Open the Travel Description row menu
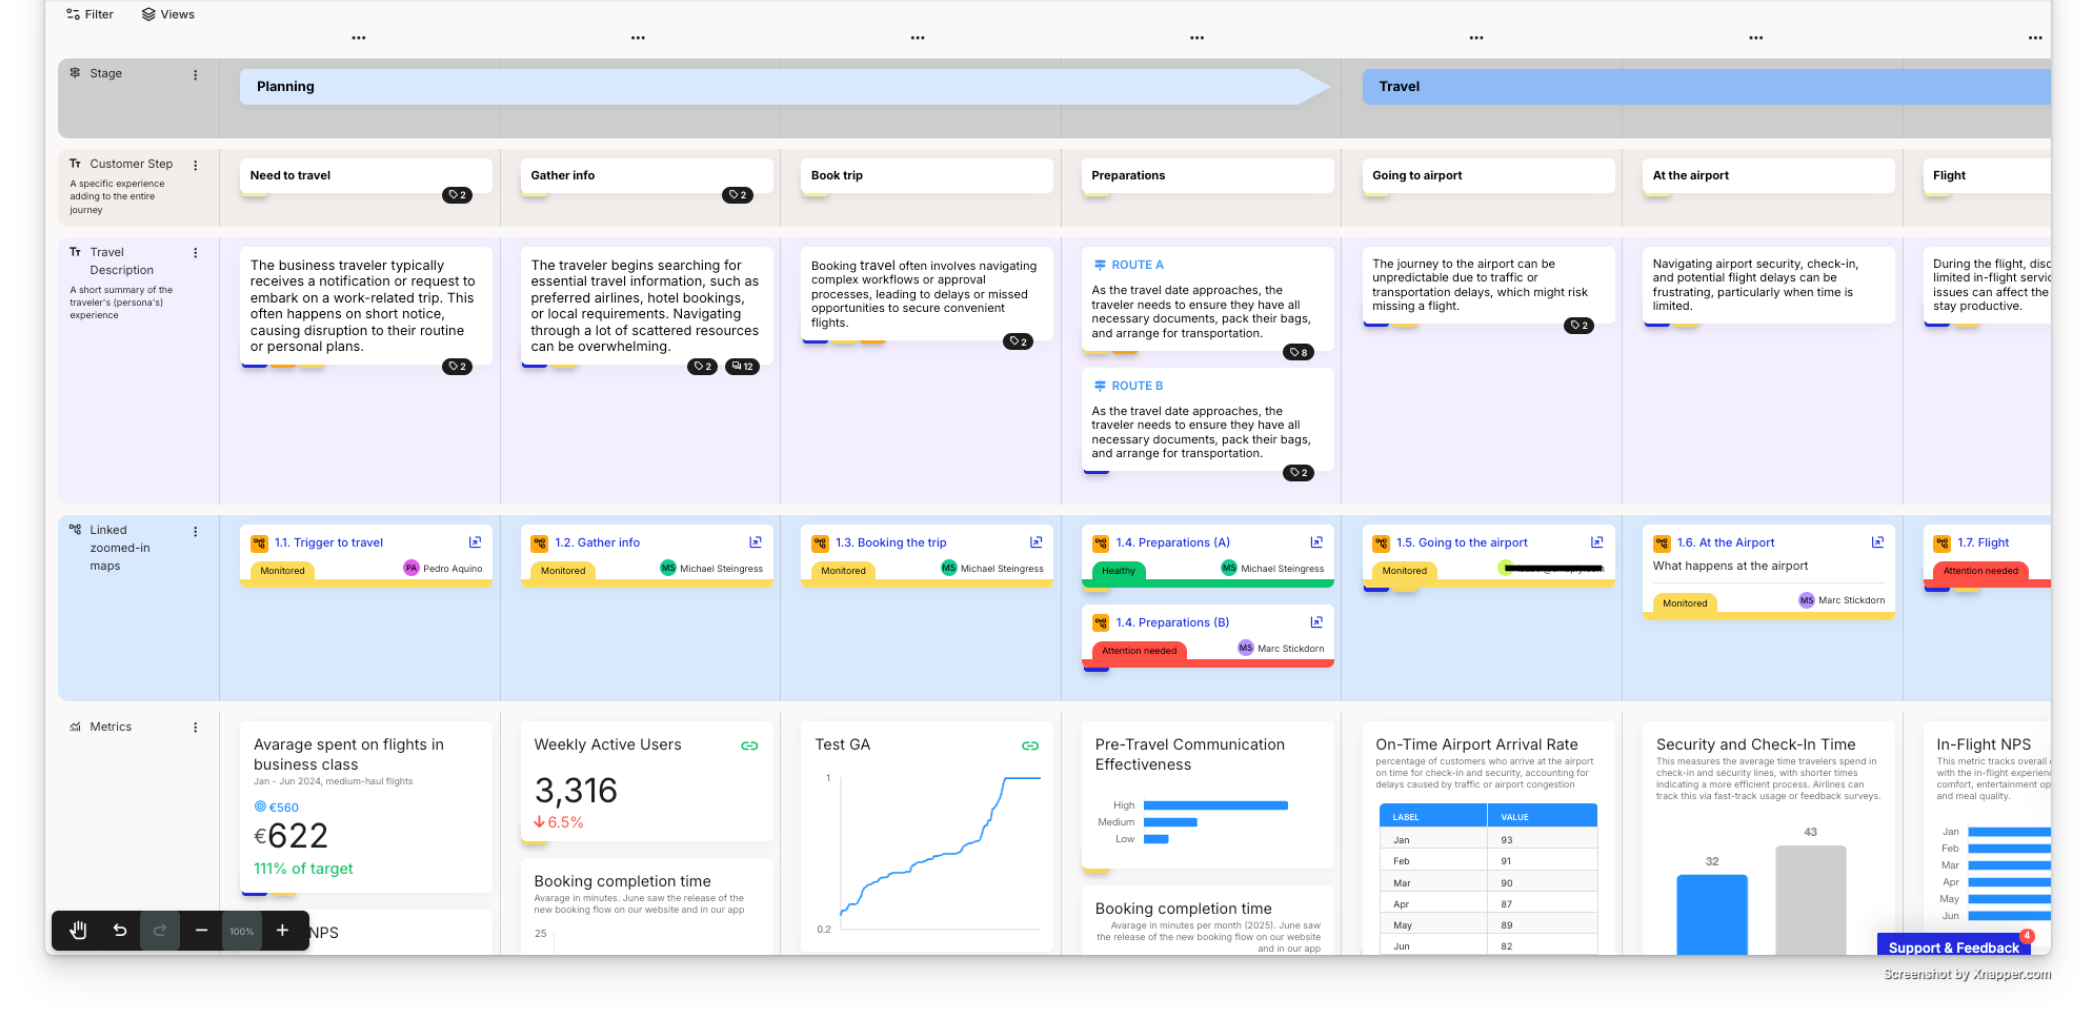2100x1020 pixels. pos(196,252)
